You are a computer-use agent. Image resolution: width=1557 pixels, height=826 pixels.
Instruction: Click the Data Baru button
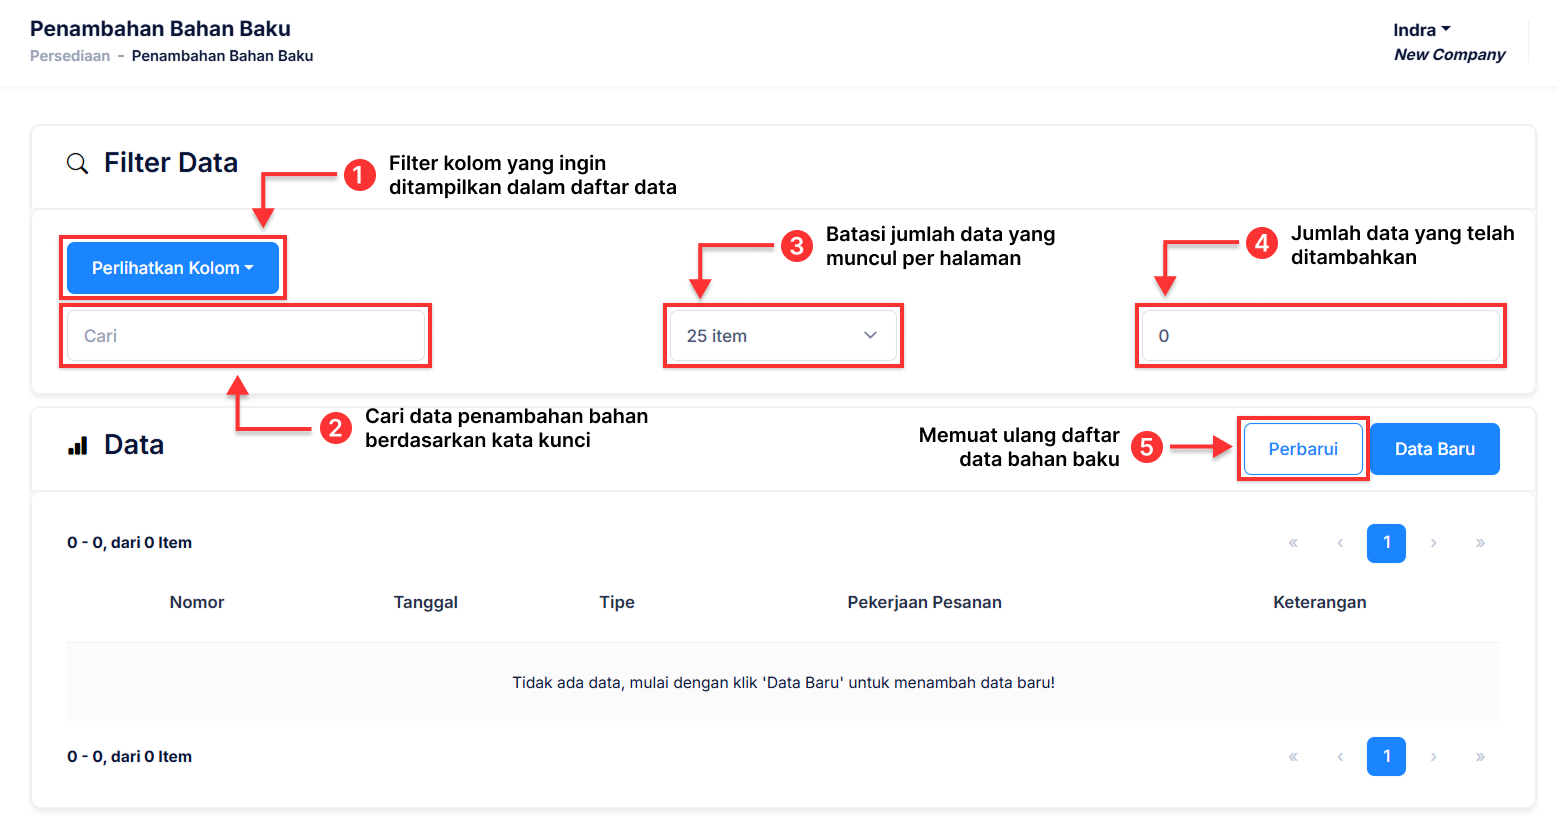1434,449
